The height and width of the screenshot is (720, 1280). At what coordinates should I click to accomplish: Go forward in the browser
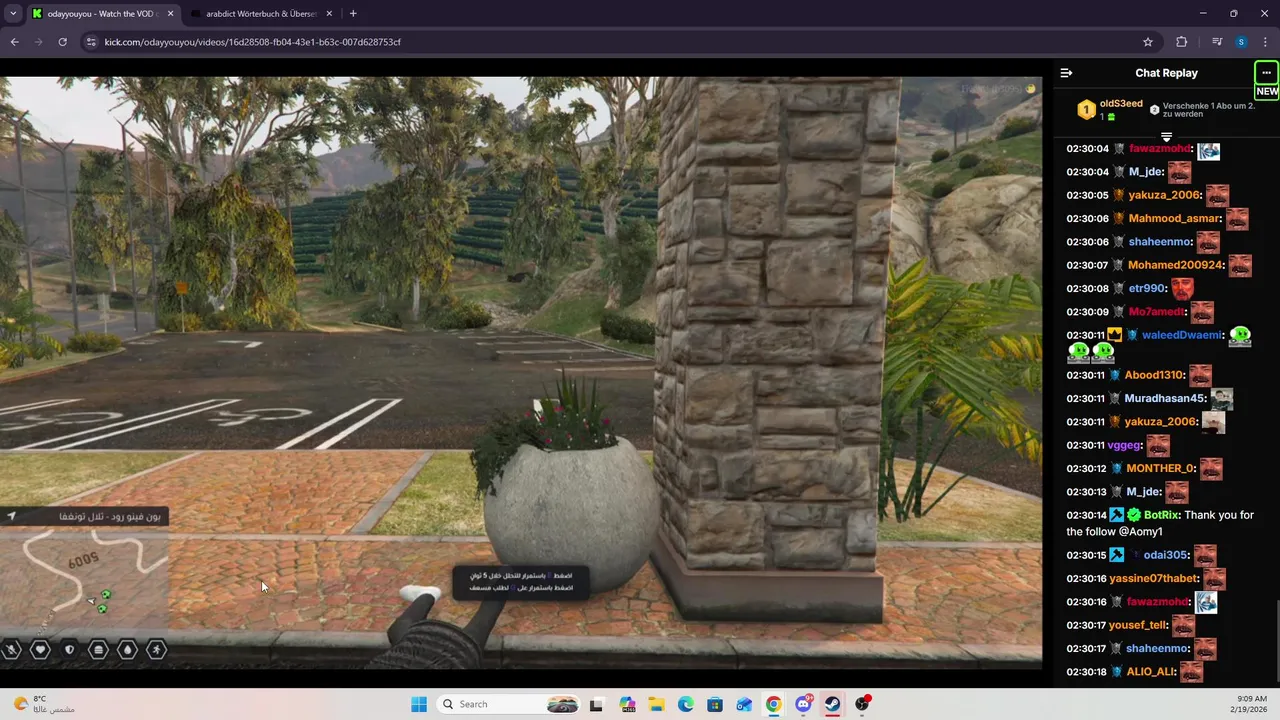coord(38,42)
